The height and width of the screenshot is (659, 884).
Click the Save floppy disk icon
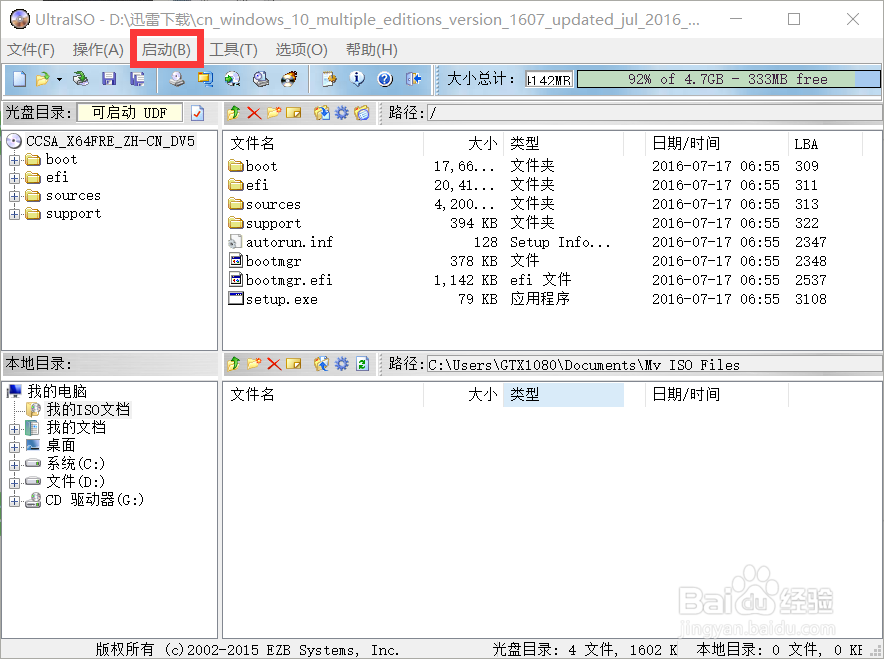(109, 79)
